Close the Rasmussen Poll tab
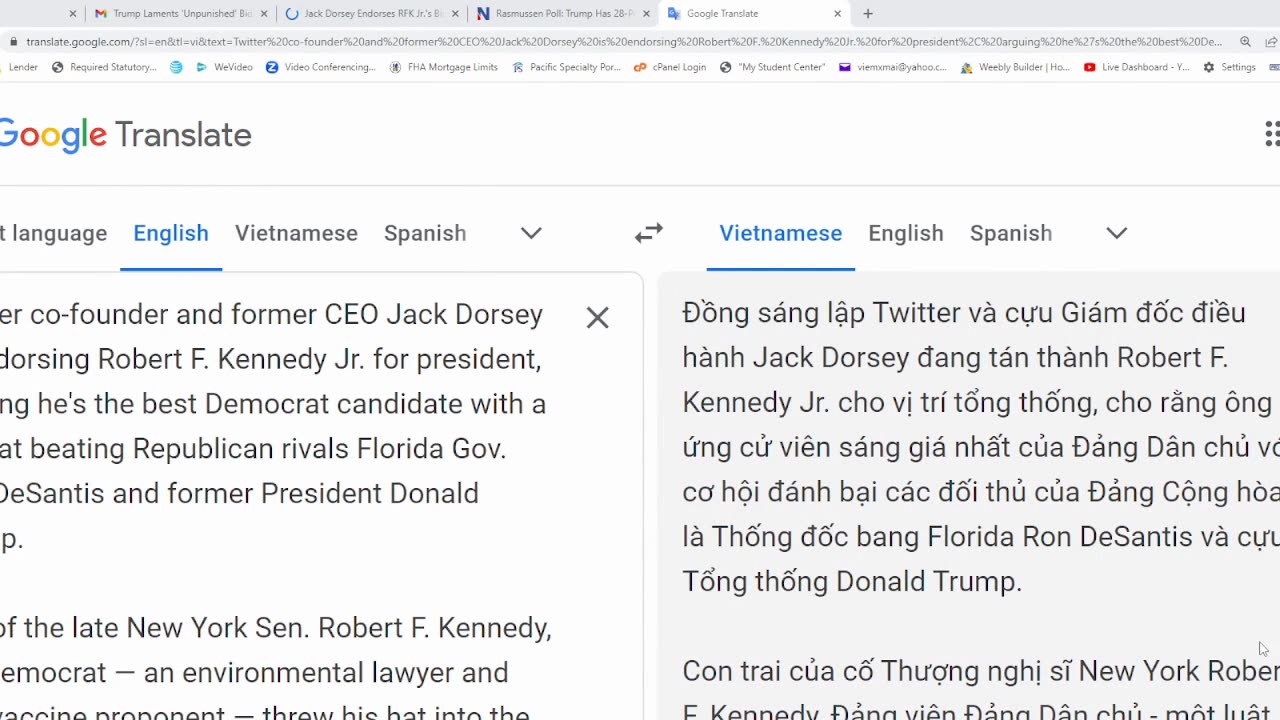Viewport: 1280px width, 720px height. point(646,14)
